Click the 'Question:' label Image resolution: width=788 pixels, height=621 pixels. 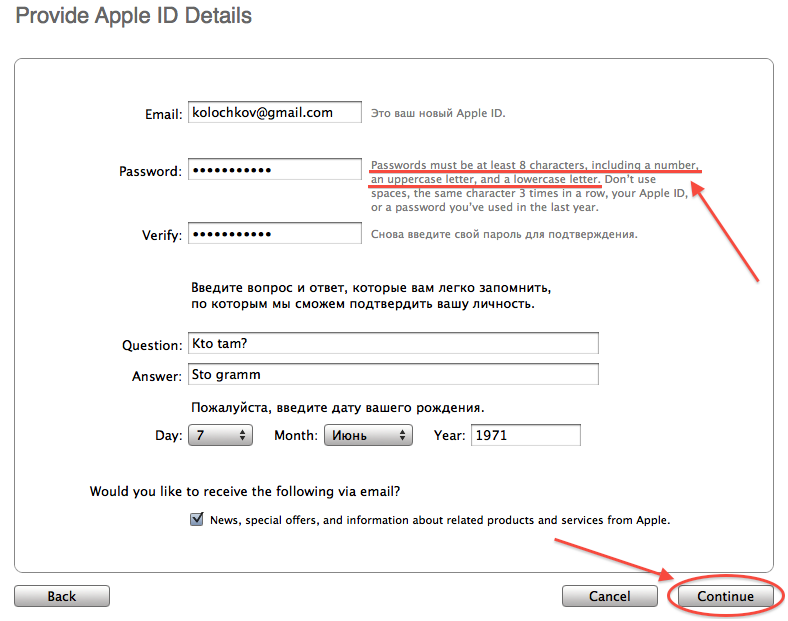click(152, 345)
